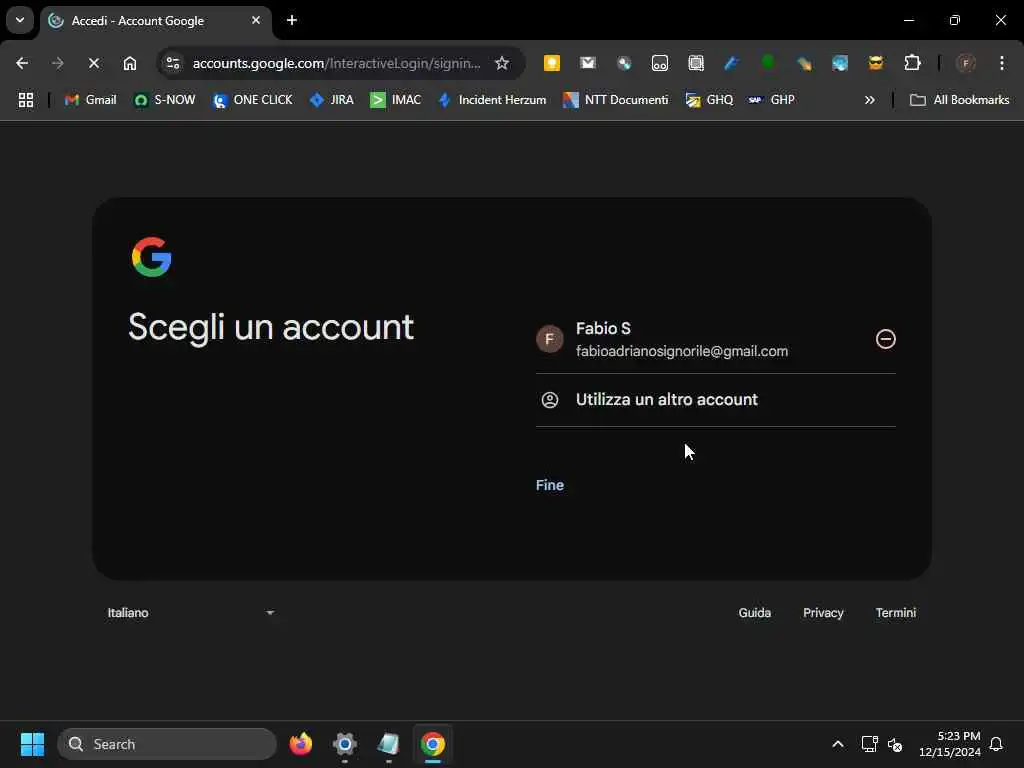1024x768 pixels.
Task: Open the notifications bell
Action: (996, 744)
